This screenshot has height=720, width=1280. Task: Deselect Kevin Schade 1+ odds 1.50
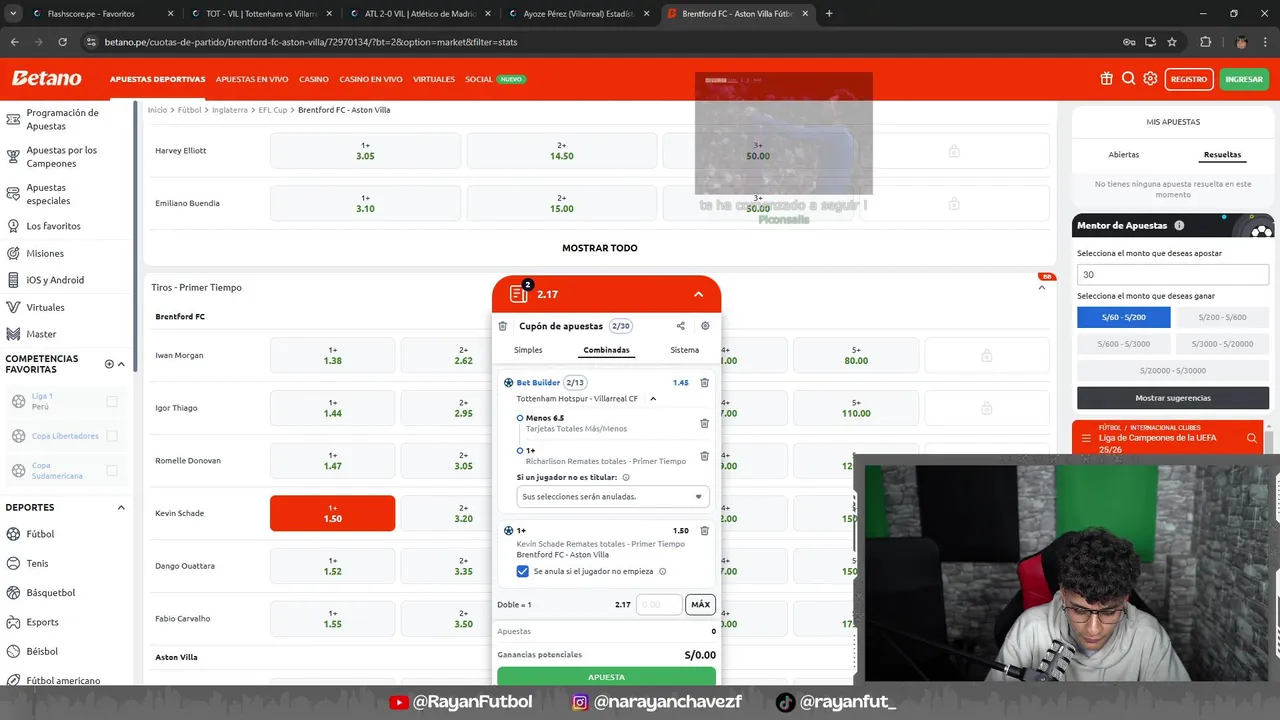[332, 513]
